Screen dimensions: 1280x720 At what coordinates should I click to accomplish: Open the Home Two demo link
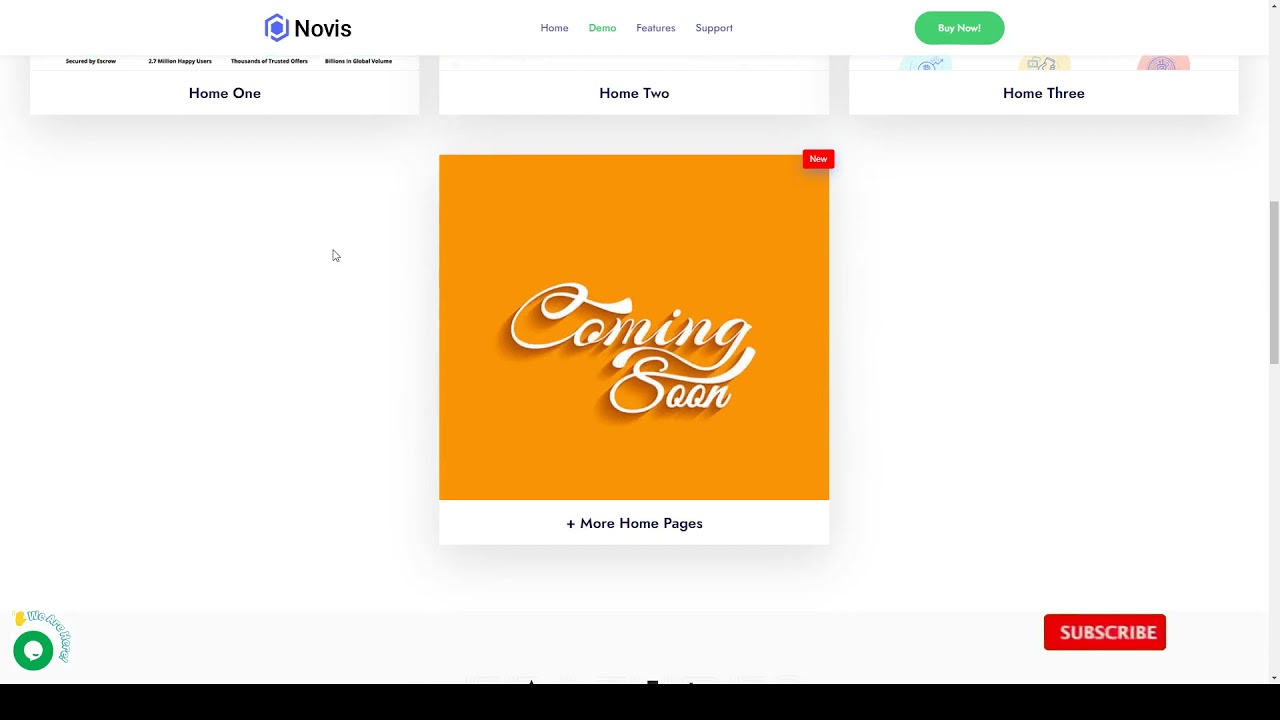634,93
